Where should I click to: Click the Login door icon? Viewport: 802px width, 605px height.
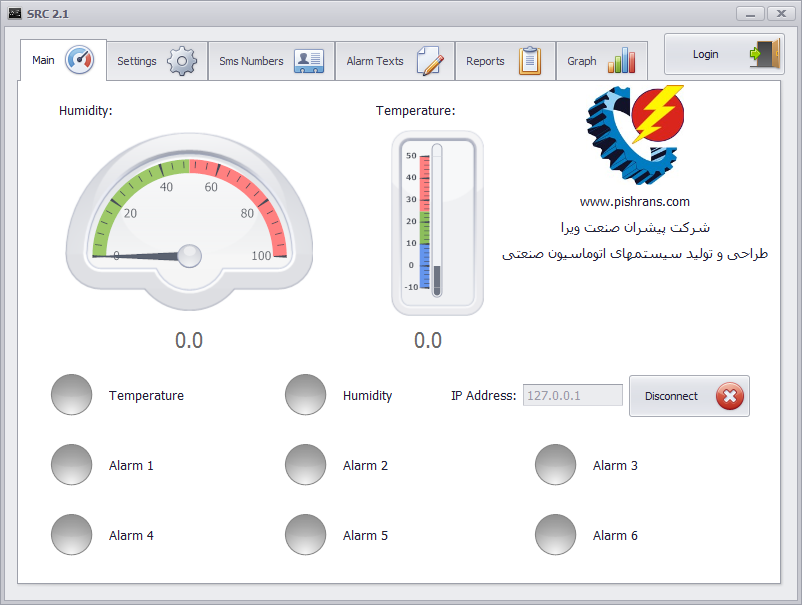tap(764, 53)
